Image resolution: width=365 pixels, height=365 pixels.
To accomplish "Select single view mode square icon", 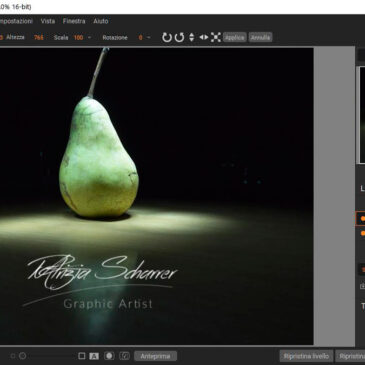I will 82,356.
